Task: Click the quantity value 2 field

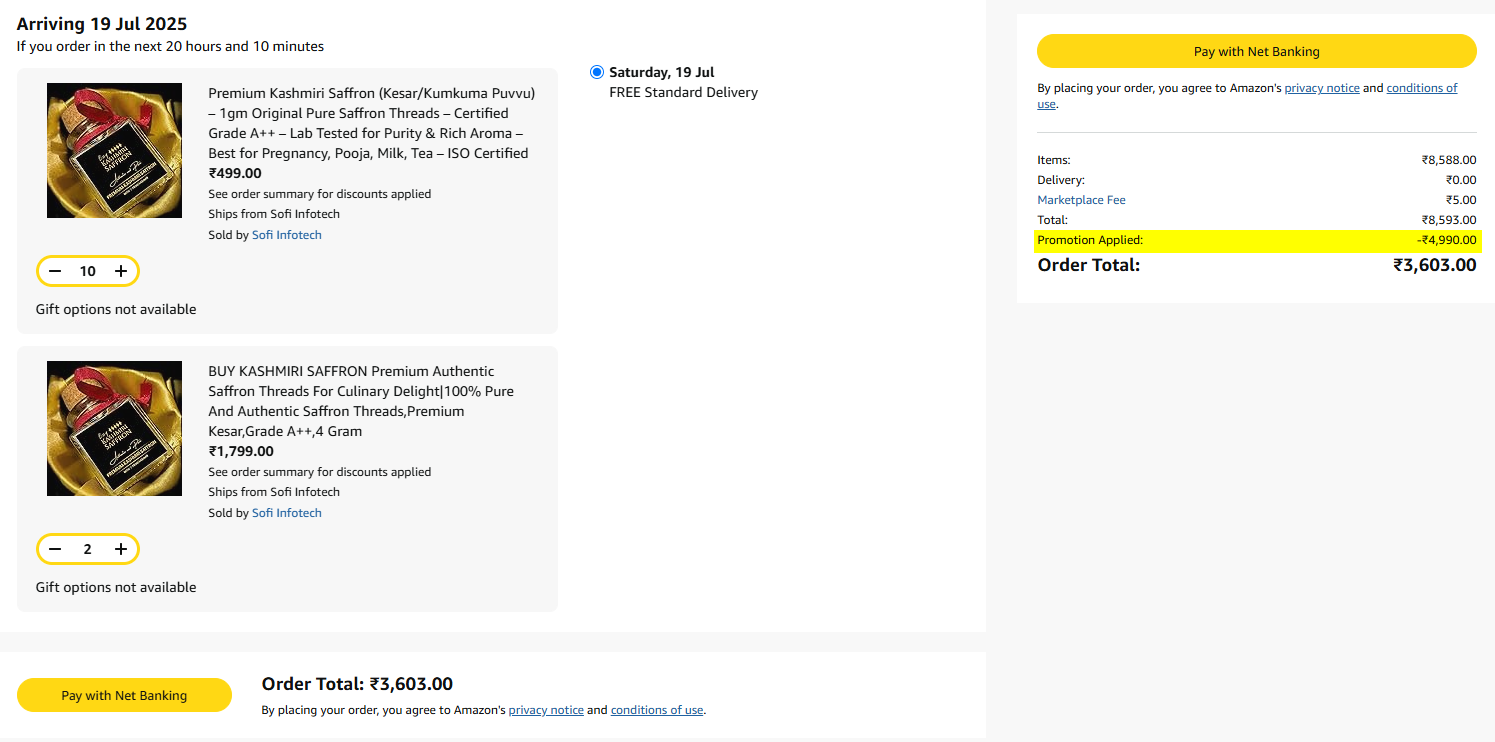Action: click(x=88, y=549)
